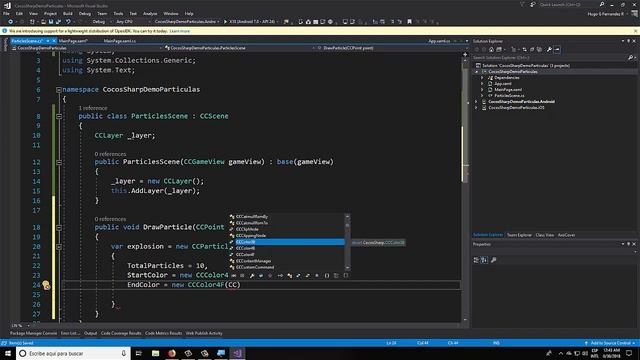Toggle the brackets filter in IntelliSense filter bar
Image resolution: width=640 pixels, height=360 pixels.
(327, 276)
